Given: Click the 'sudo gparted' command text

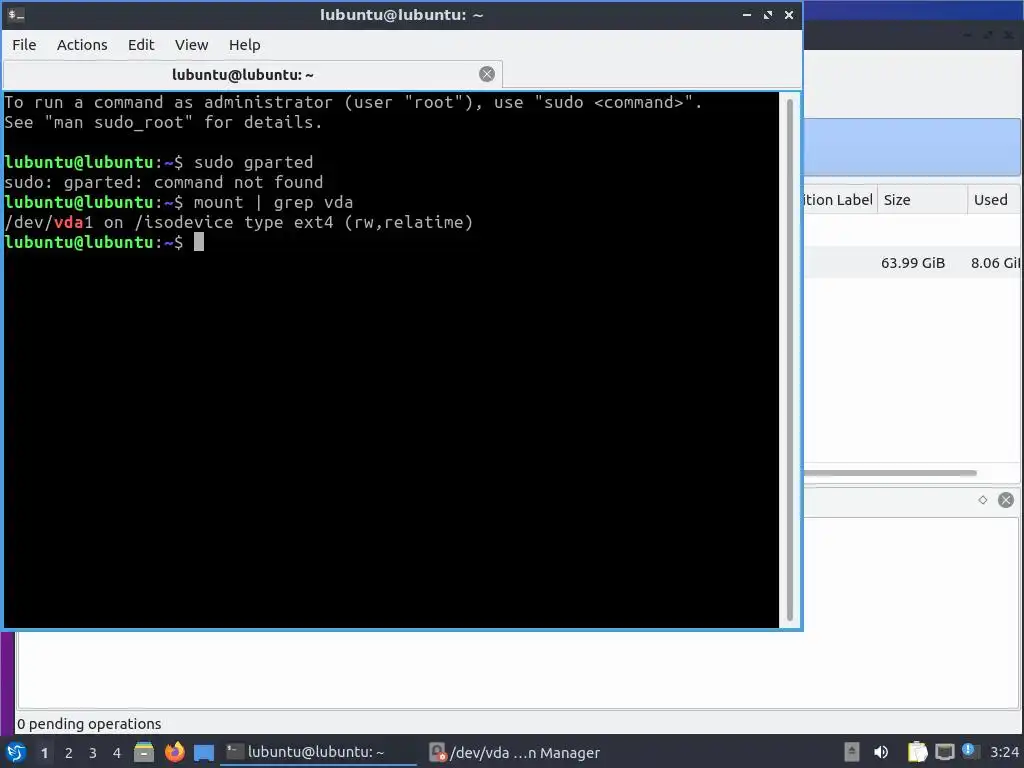Looking at the screenshot, I should pyautogui.click(x=253, y=163).
